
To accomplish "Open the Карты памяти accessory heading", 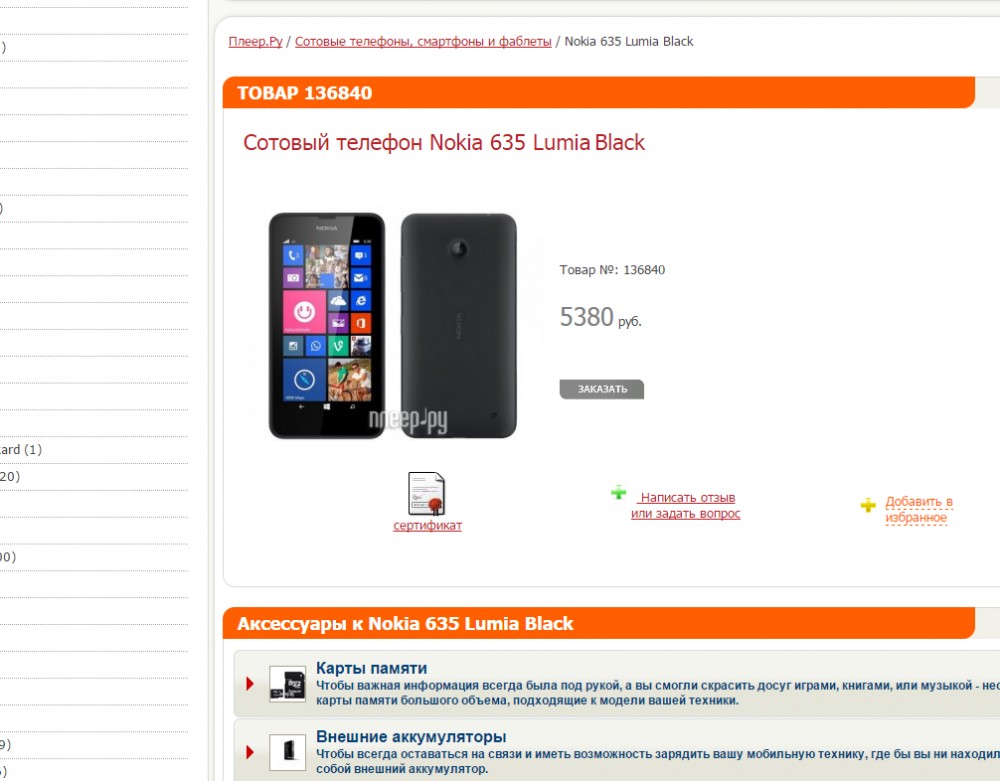I will 372,668.
